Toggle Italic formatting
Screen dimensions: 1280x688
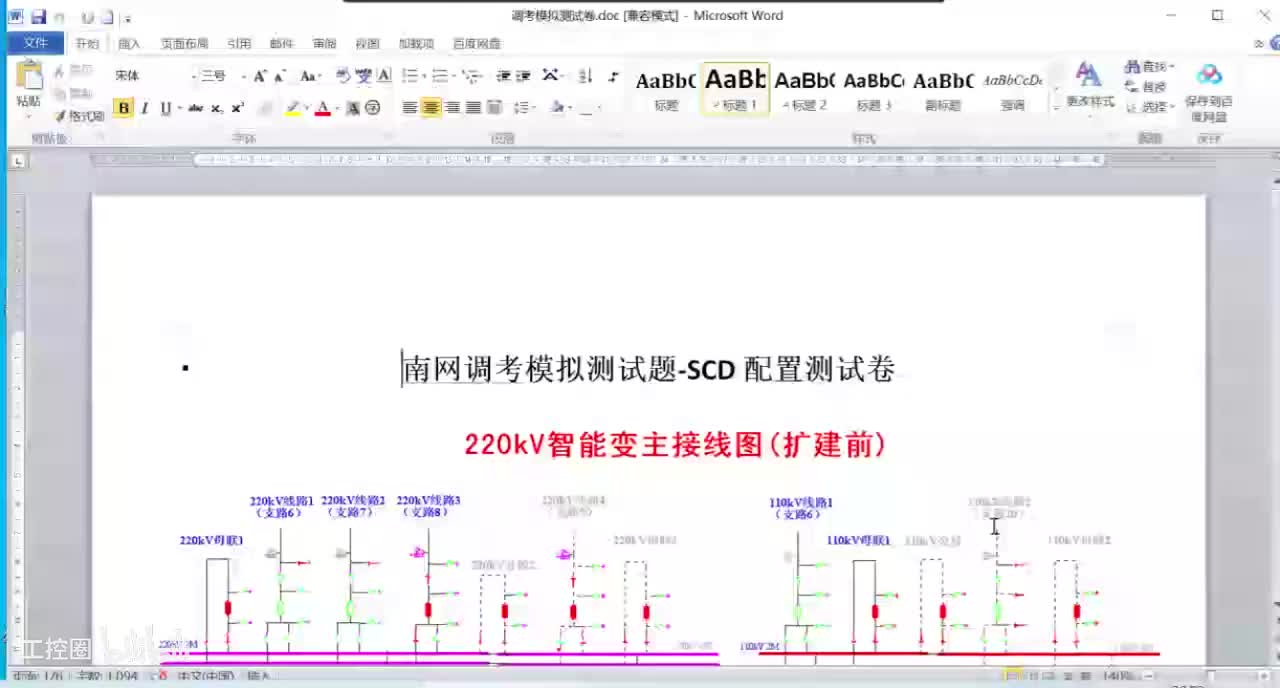tap(145, 108)
